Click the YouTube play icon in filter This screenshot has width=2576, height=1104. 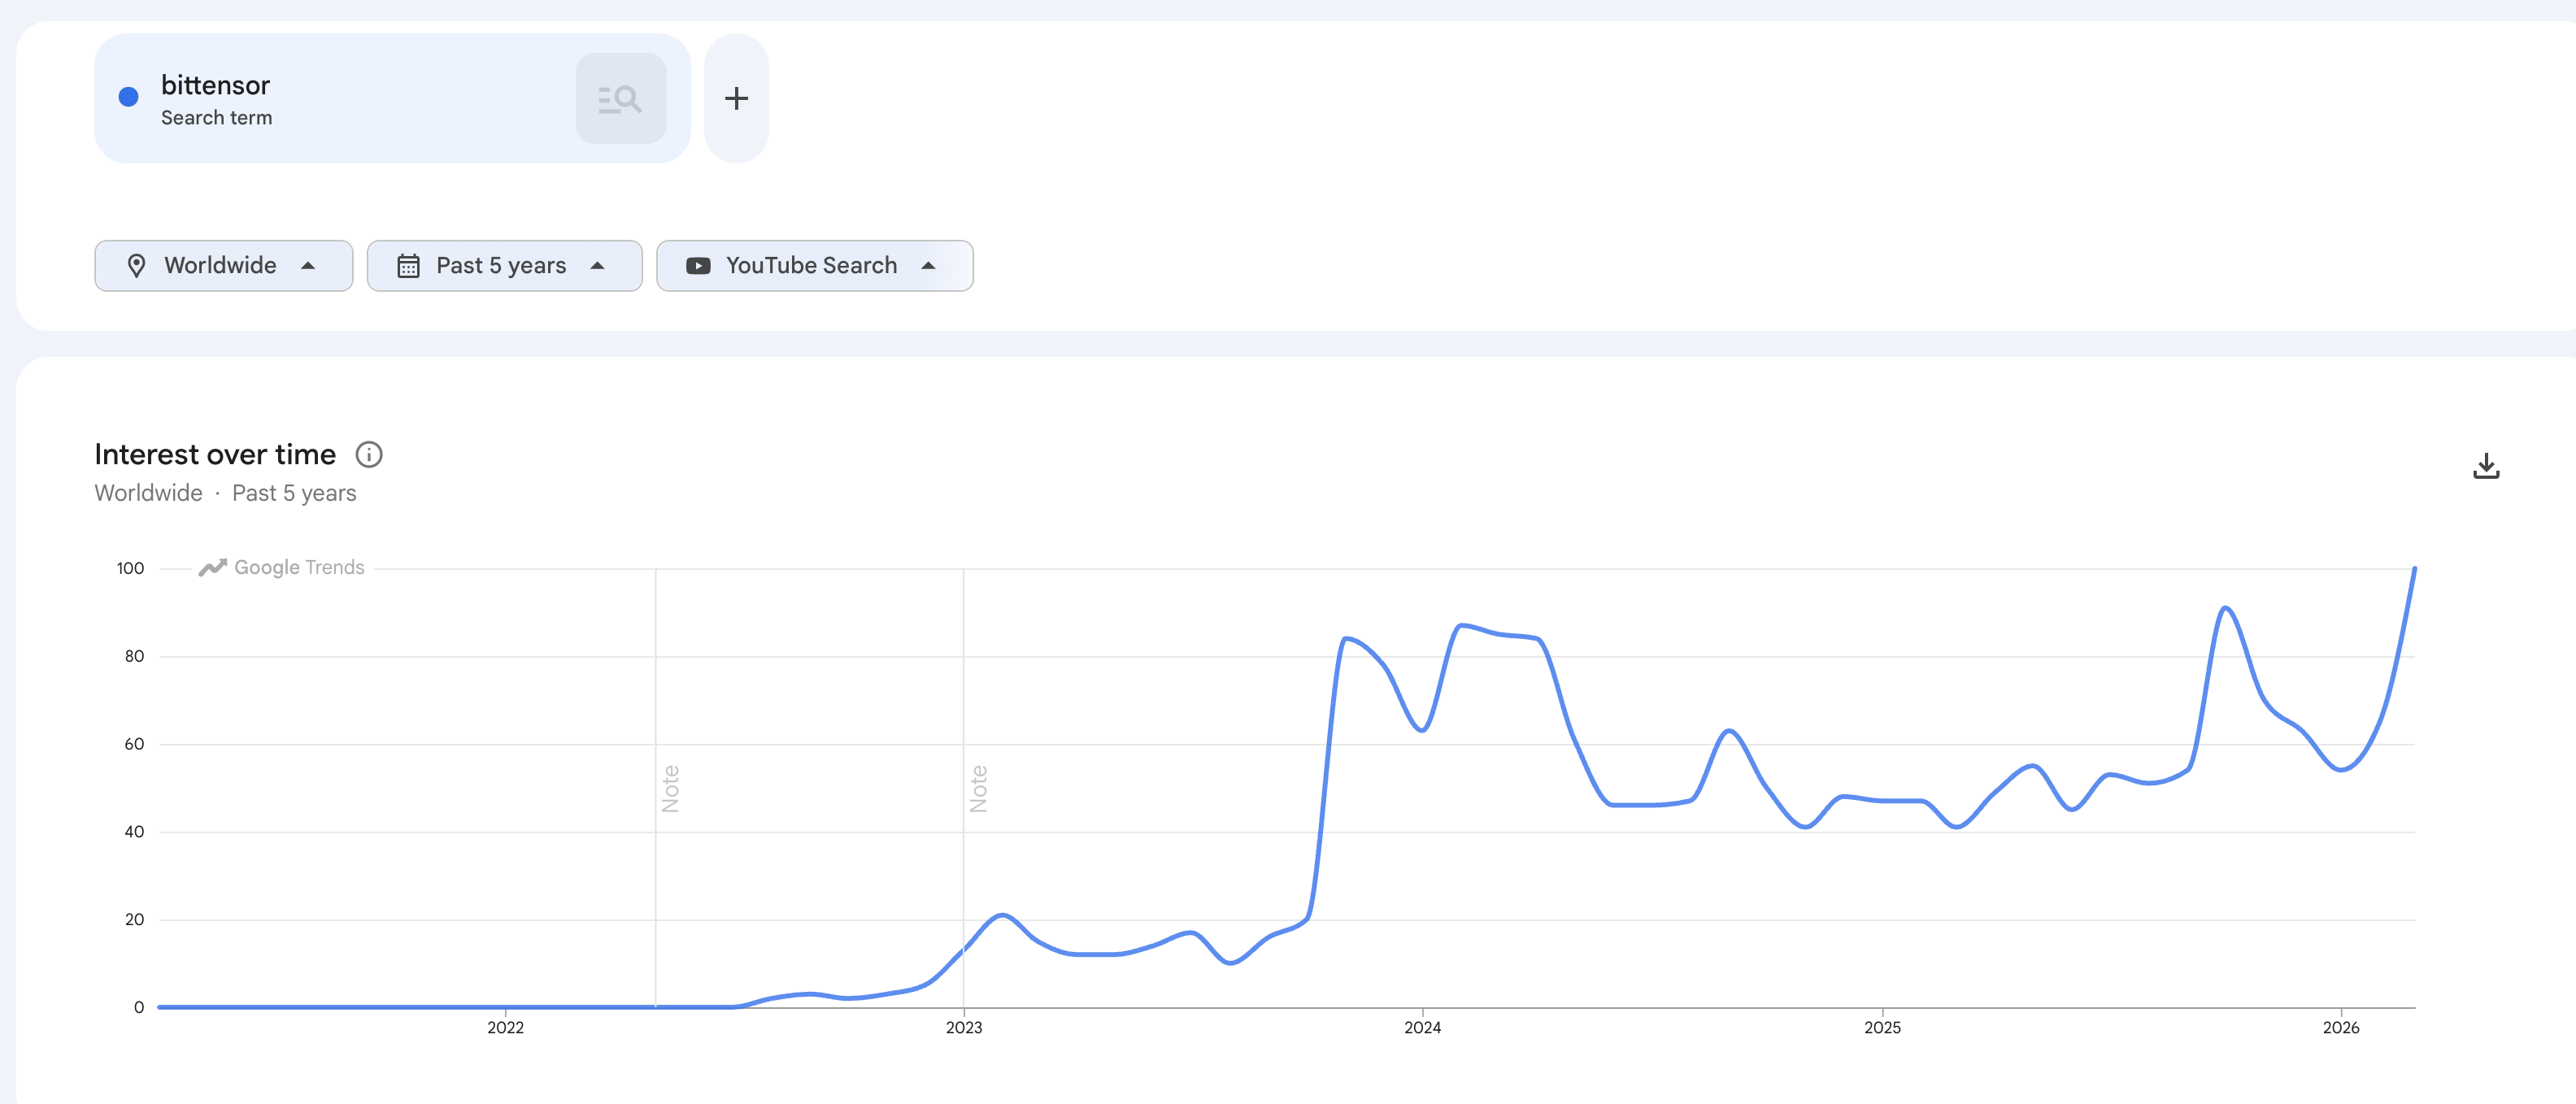[x=698, y=266]
